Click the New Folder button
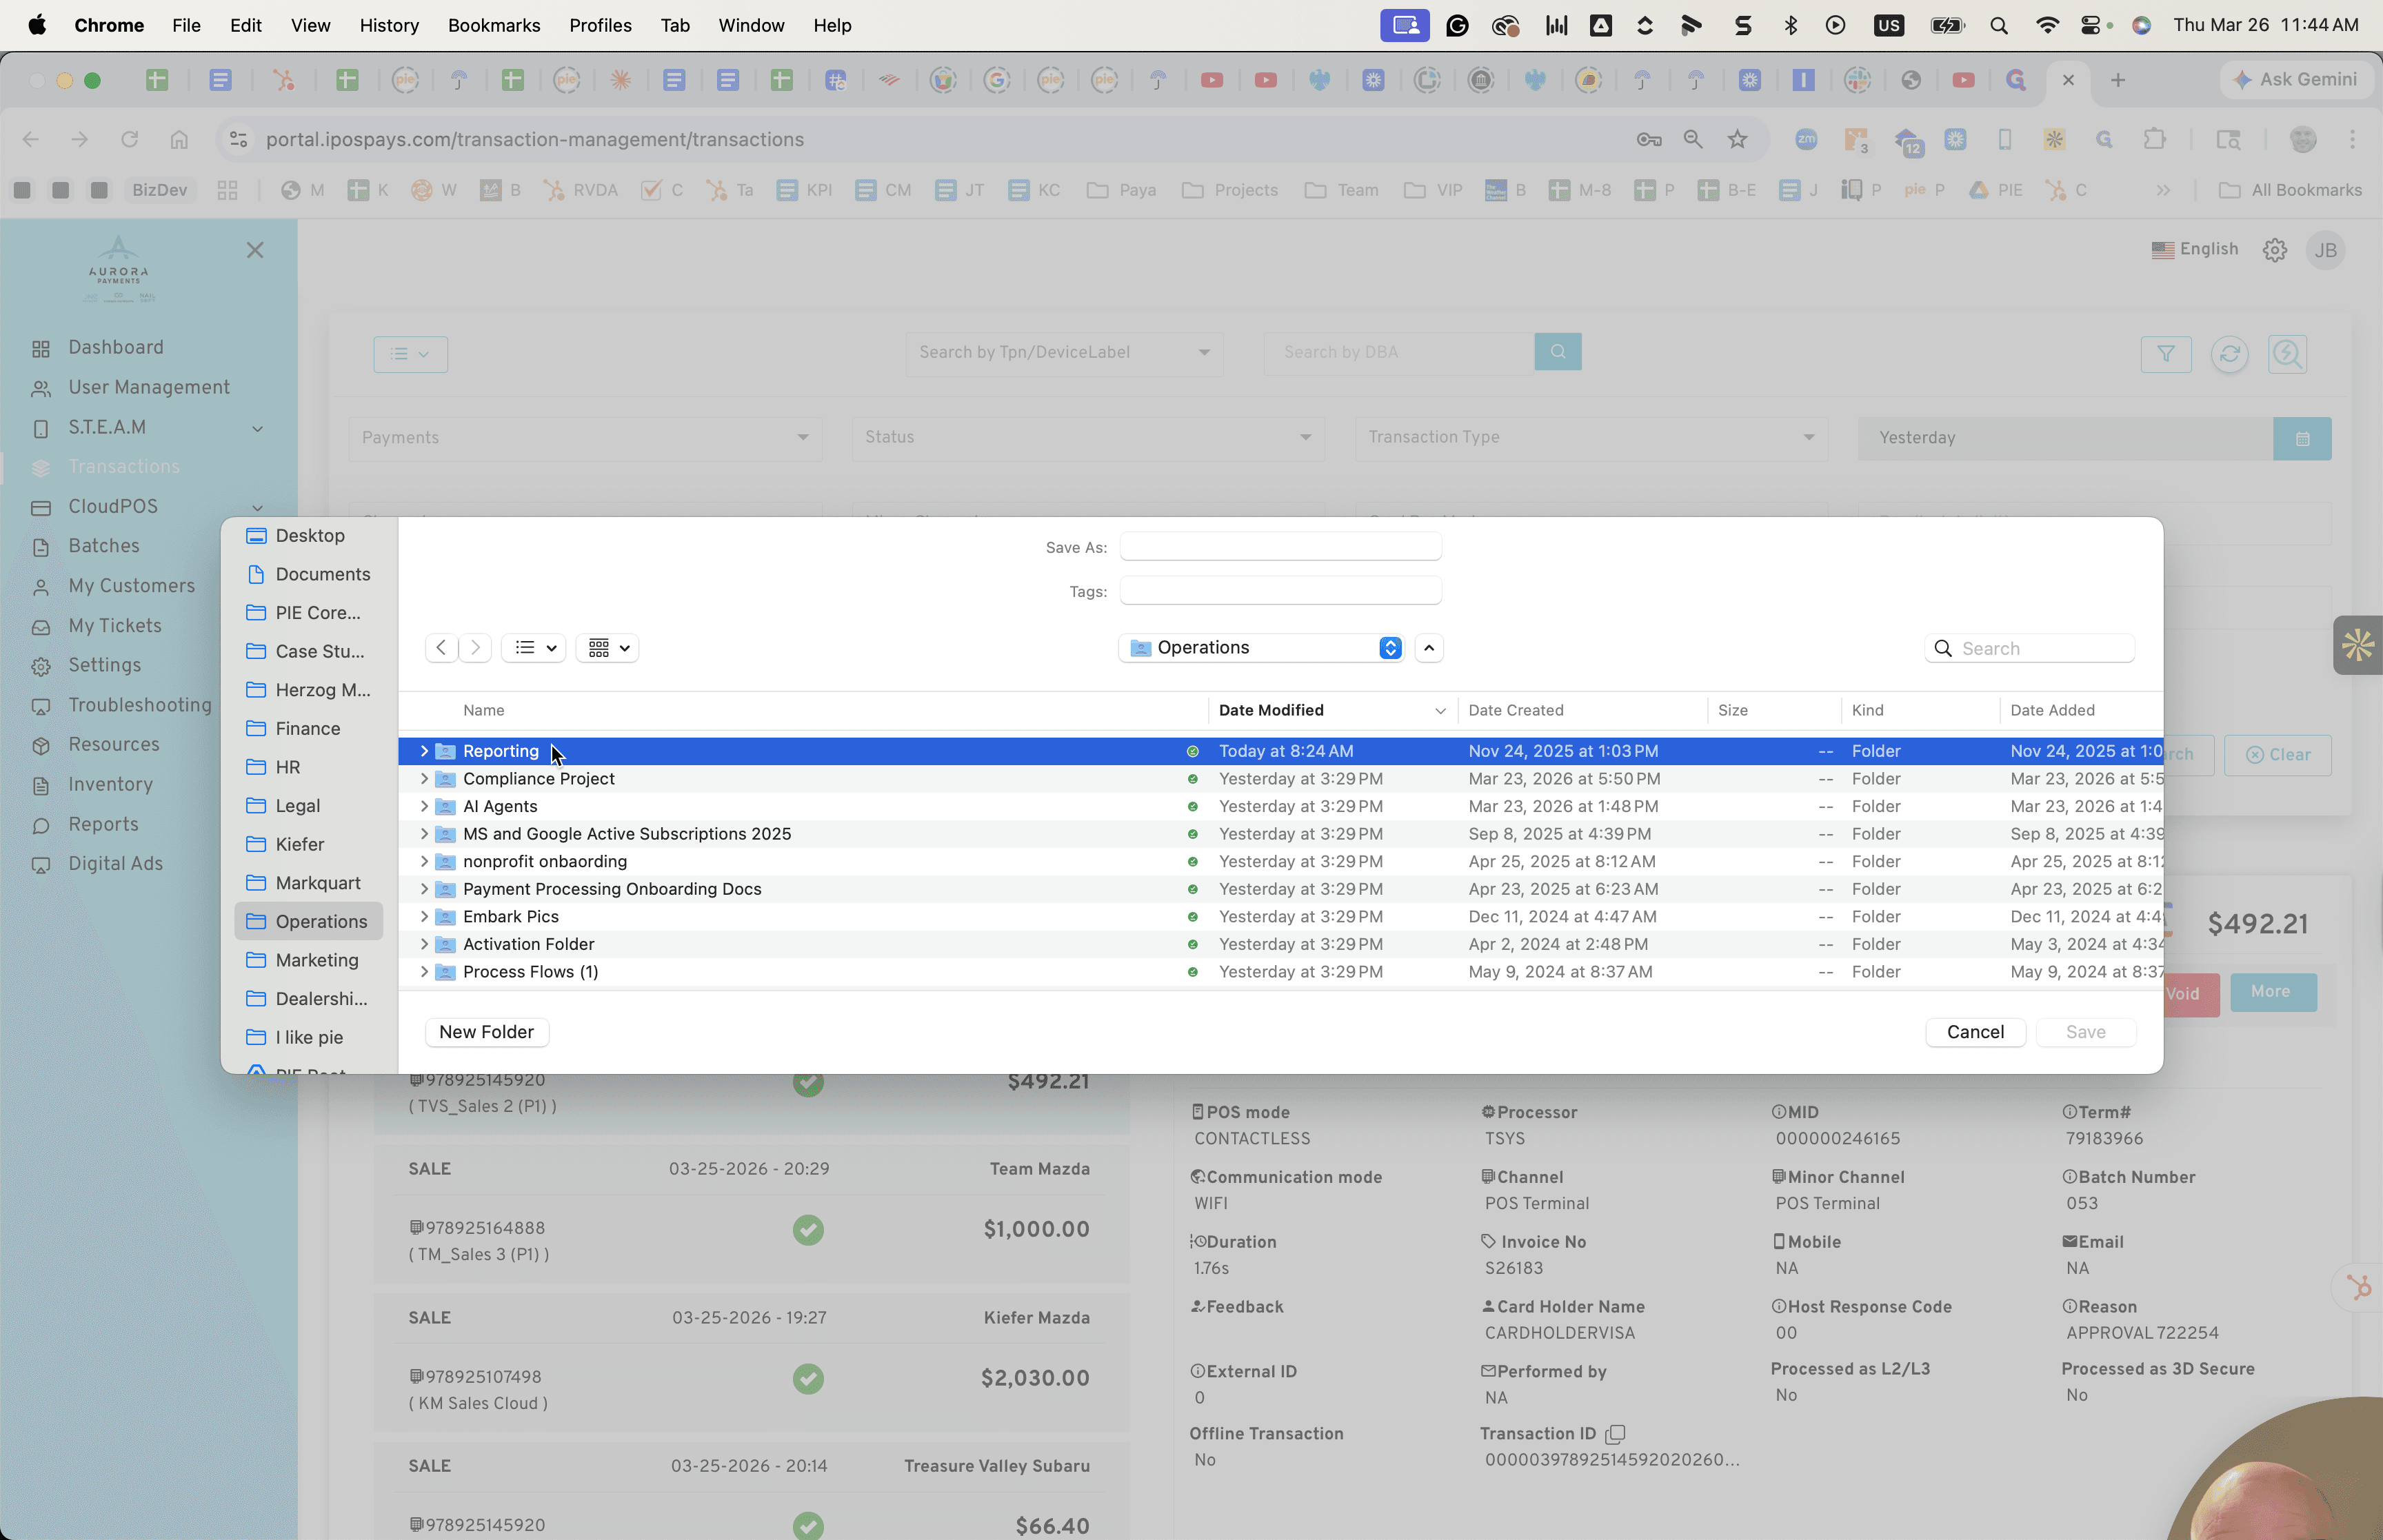The image size is (2383, 1540). 487,1032
